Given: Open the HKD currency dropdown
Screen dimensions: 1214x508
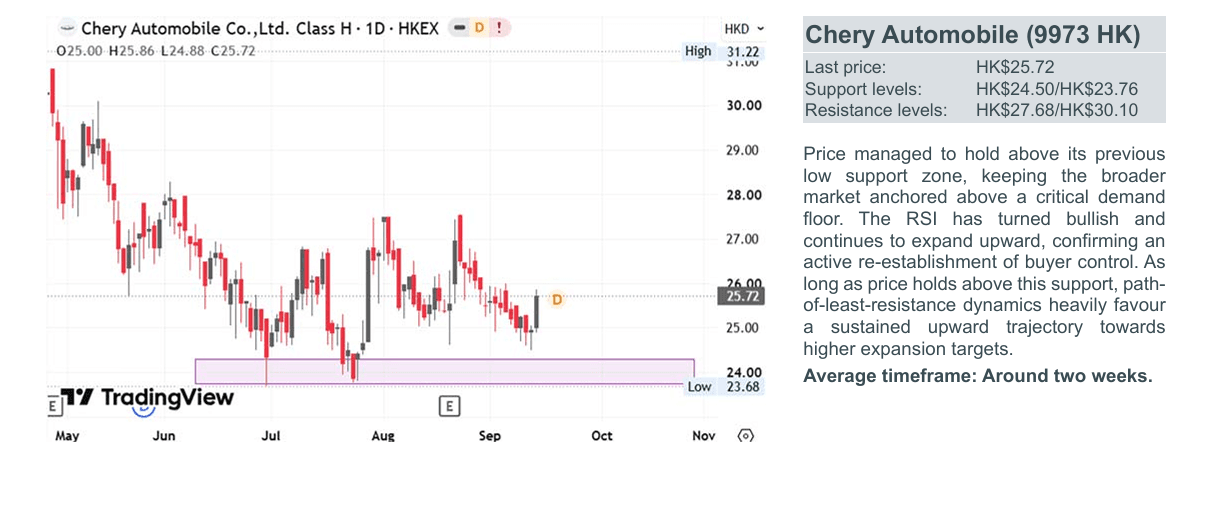Looking at the screenshot, I should [x=744, y=29].
